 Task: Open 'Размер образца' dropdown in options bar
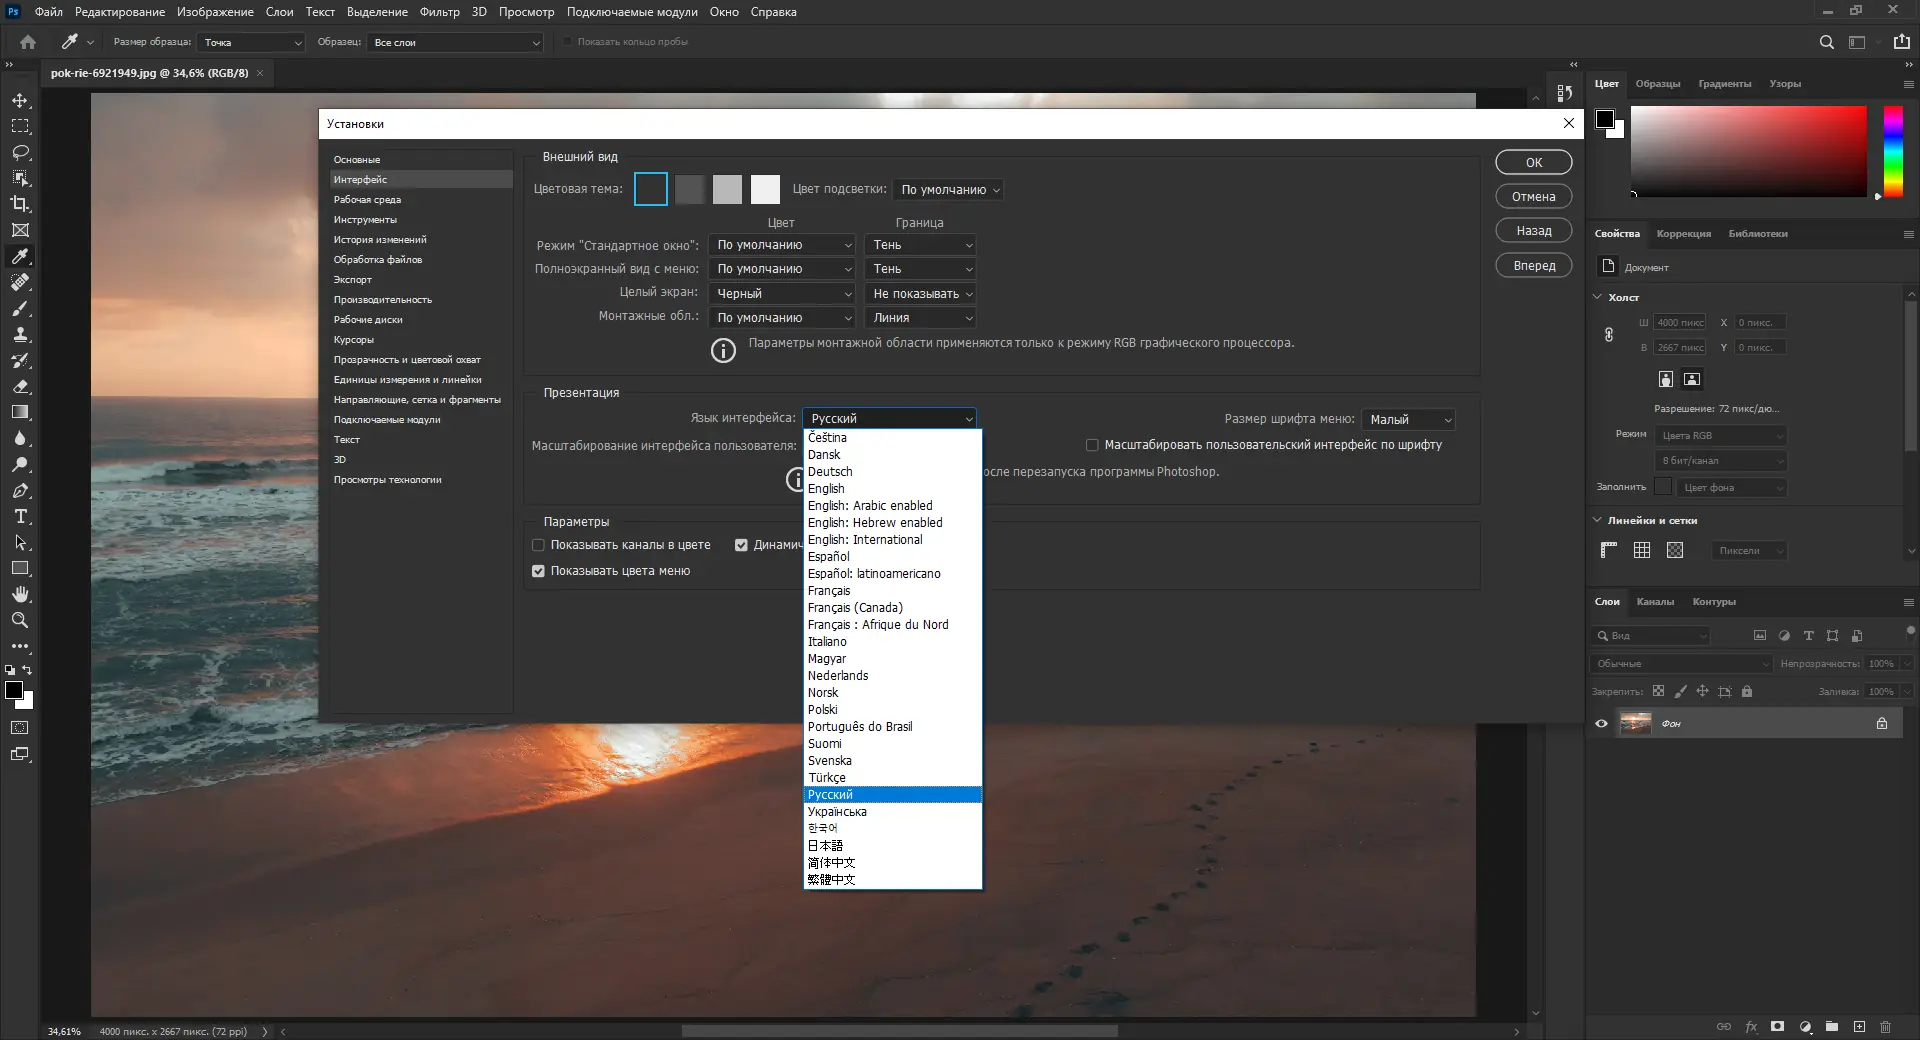click(x=251, y=42)
